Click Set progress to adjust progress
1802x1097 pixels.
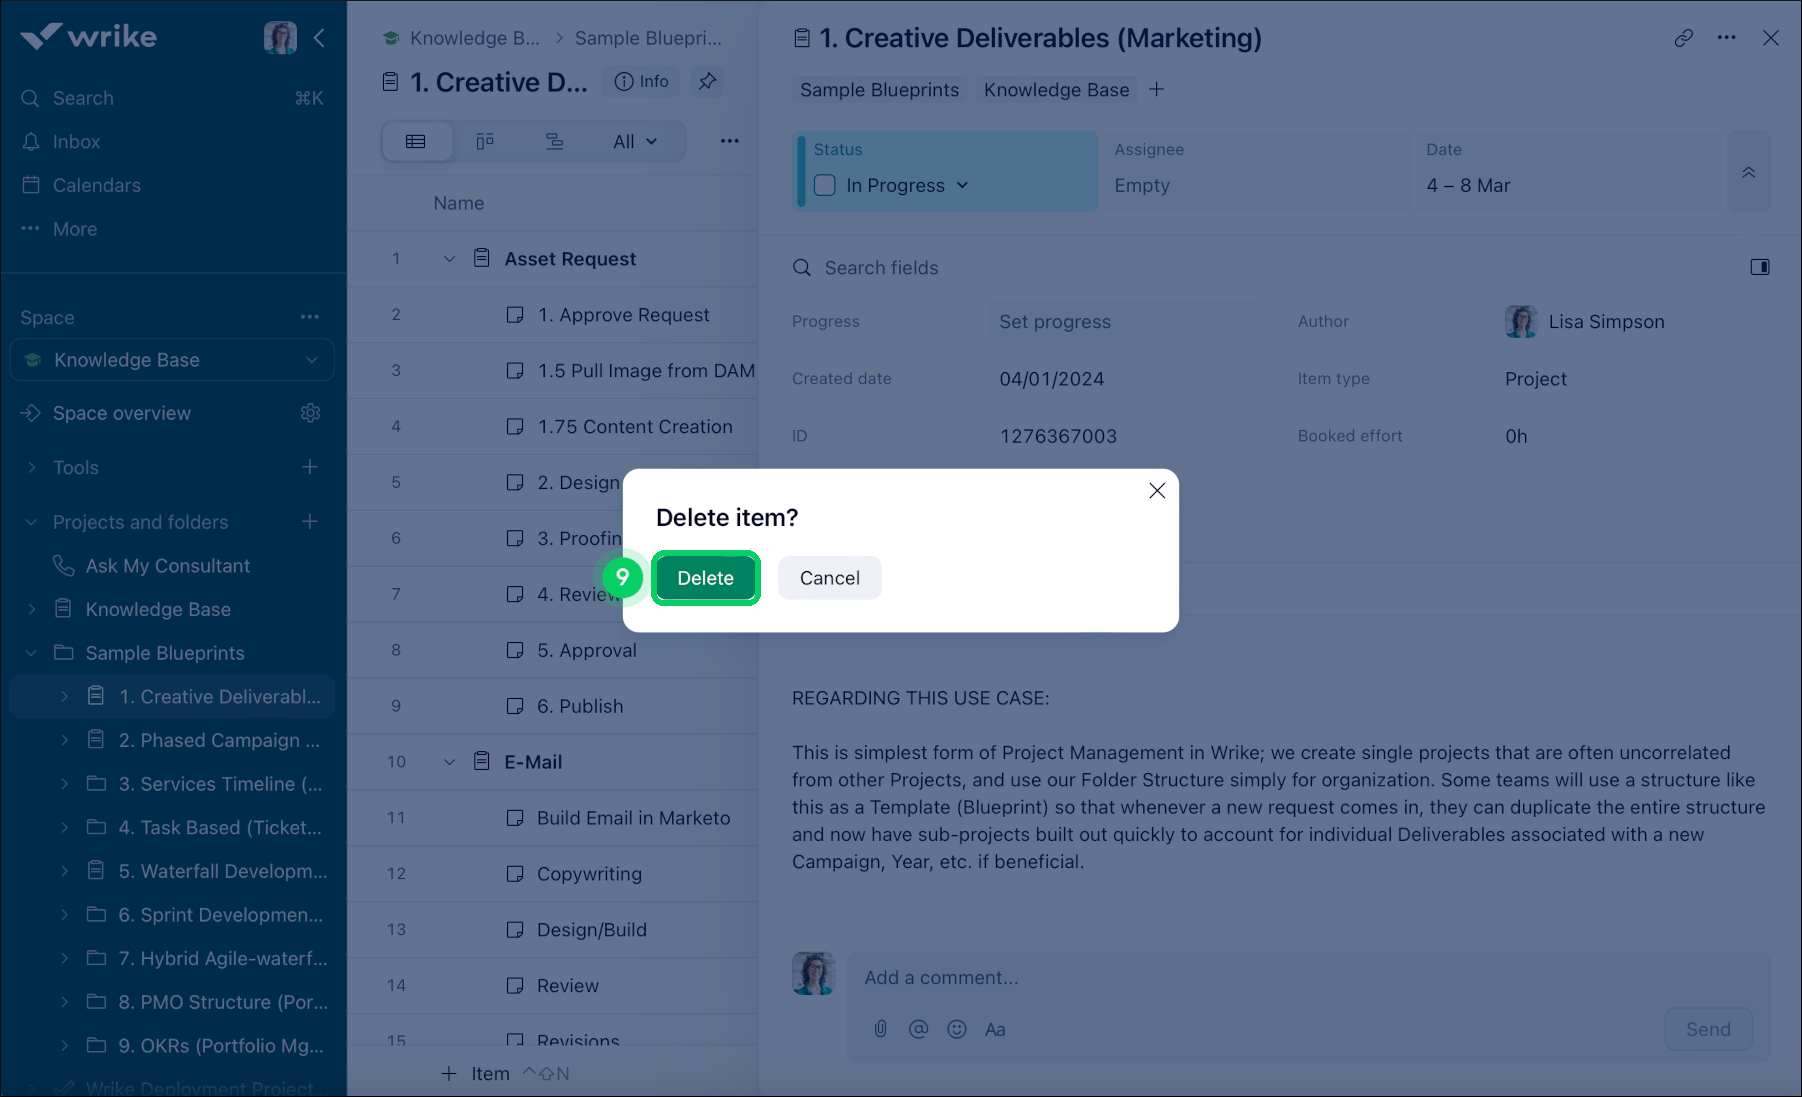[x=1054, y=321]
